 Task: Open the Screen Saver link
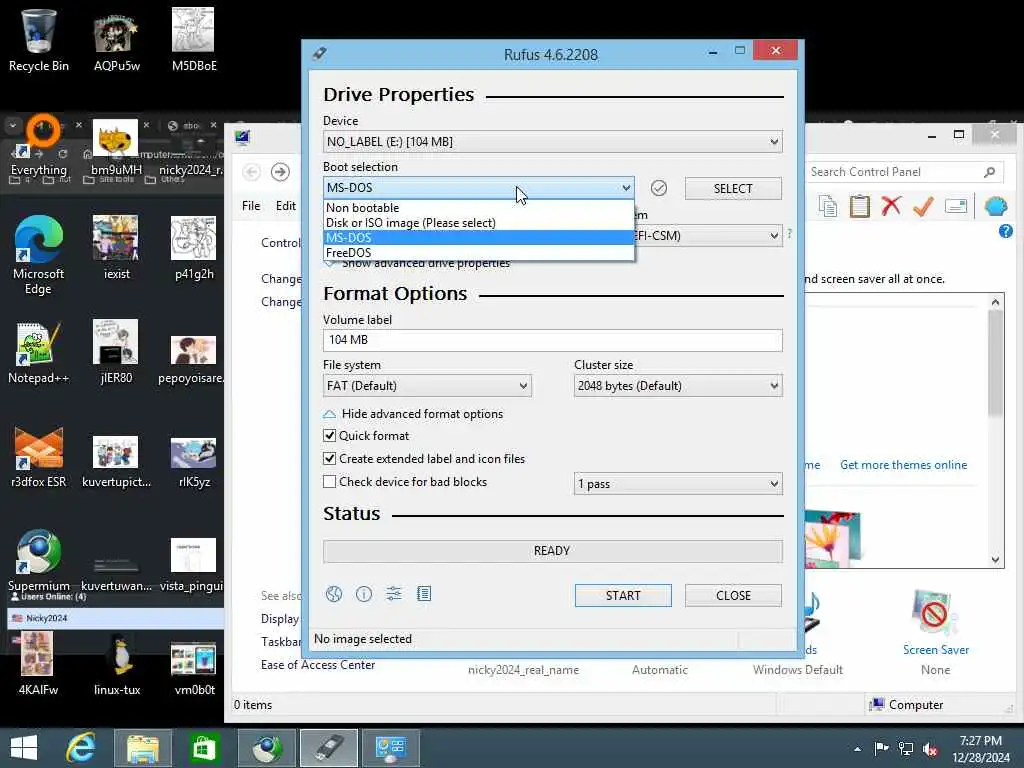[935, 650]
